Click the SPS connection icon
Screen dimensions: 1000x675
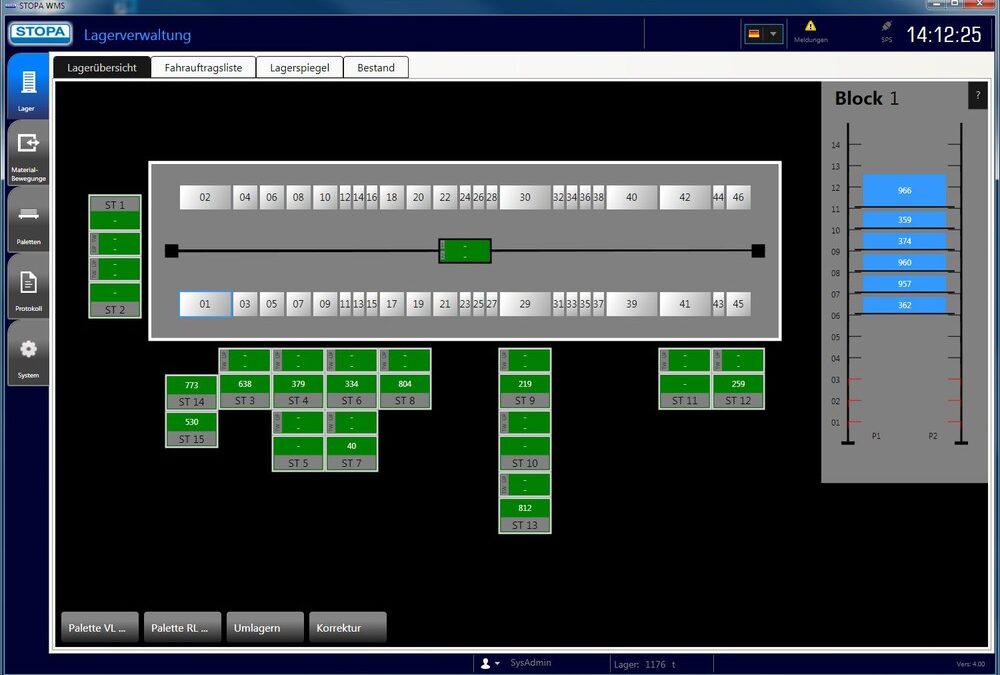coord(886,26)
